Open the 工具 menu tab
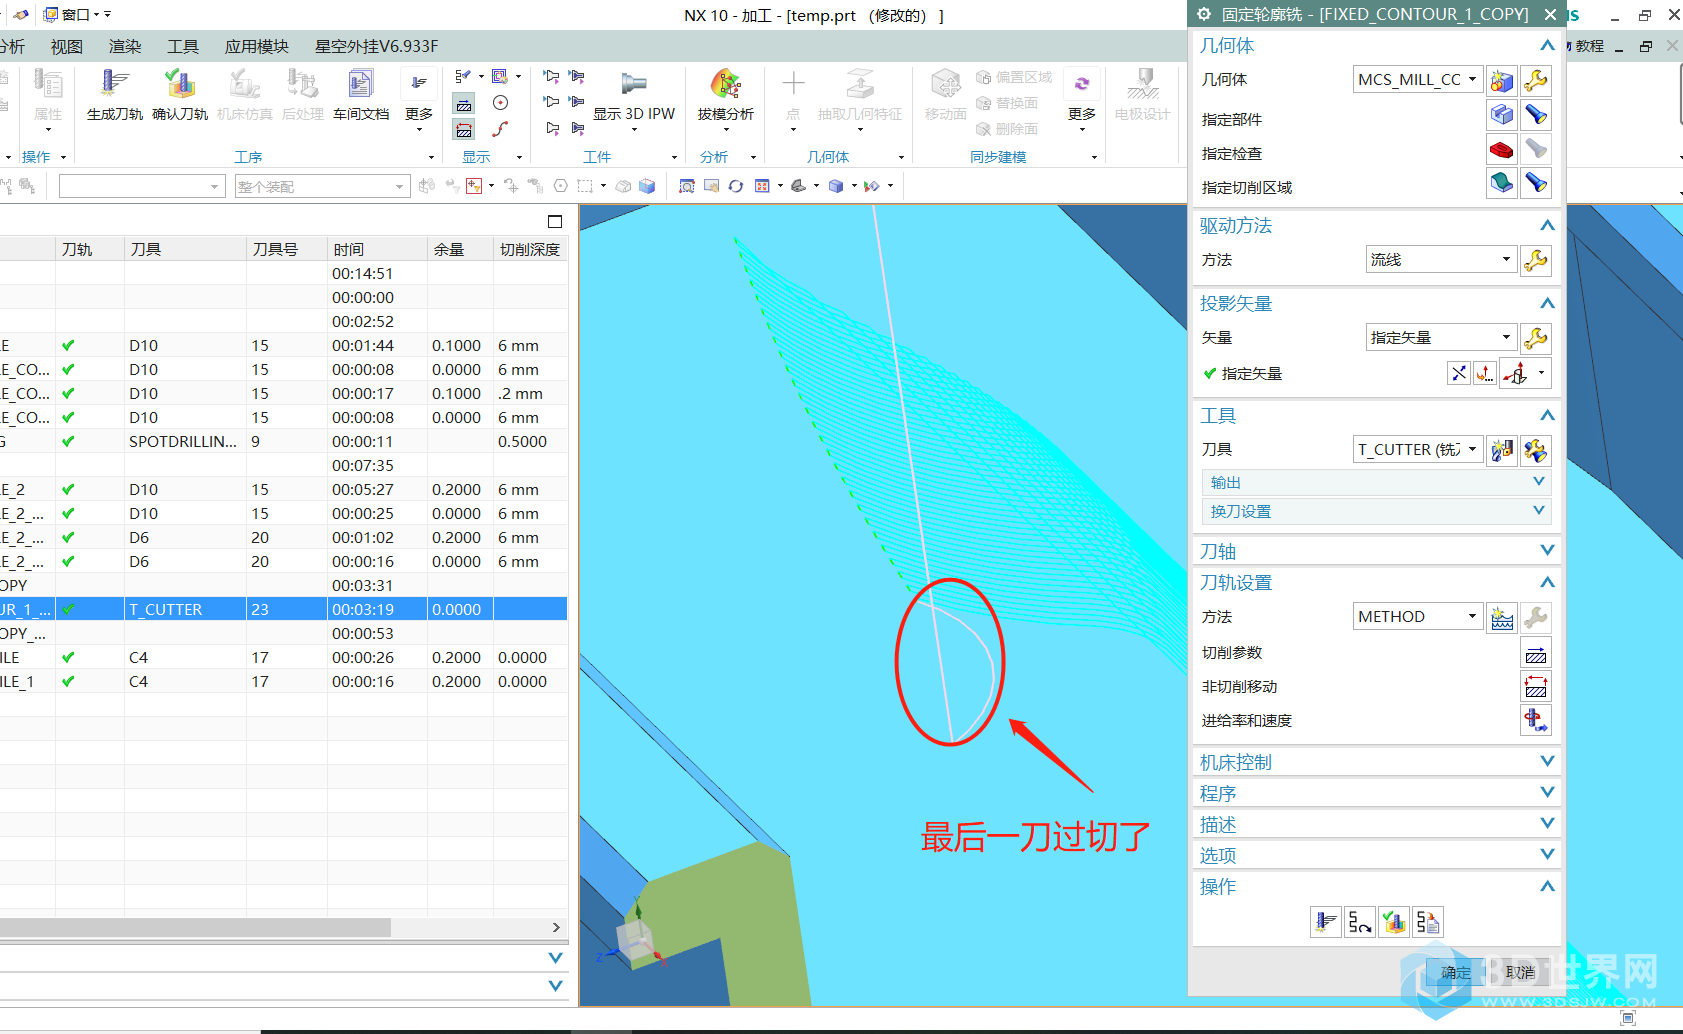 (x=183, y=47)
